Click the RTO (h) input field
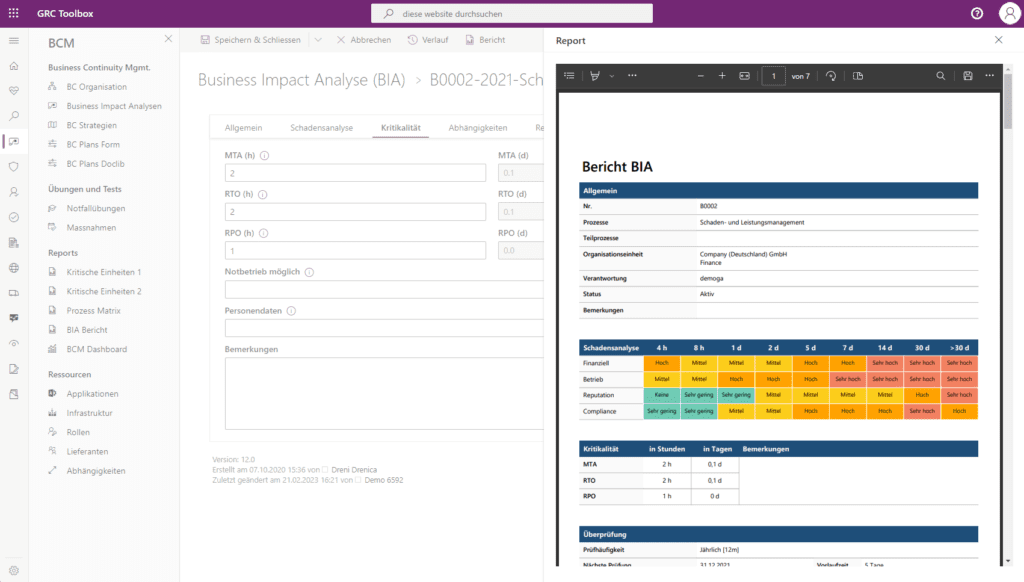This screenshot has width=1024, height=582. pyautogui.click(x=355, y=212)
